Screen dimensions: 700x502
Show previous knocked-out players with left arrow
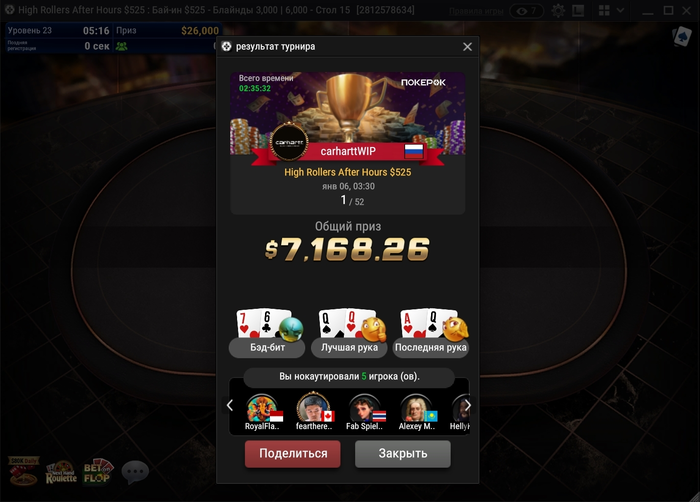point(230,406)
